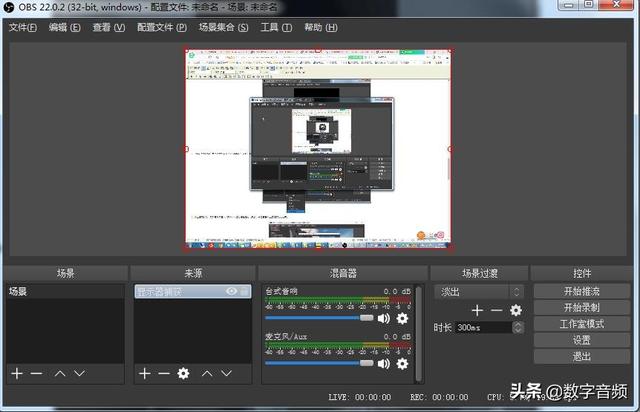Add a scene transition with plus icon
Image resolution: width=640 pixels, height=412 pixels.
click(x=477, y=310)
